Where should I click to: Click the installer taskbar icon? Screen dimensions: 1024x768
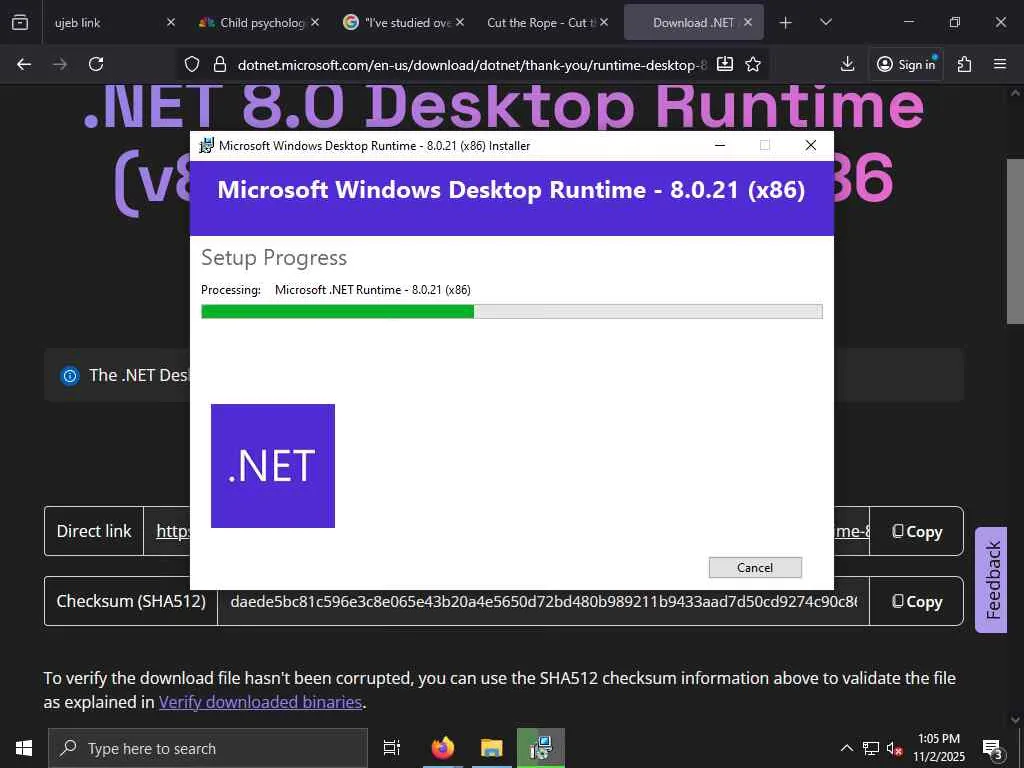click(541, 748)
